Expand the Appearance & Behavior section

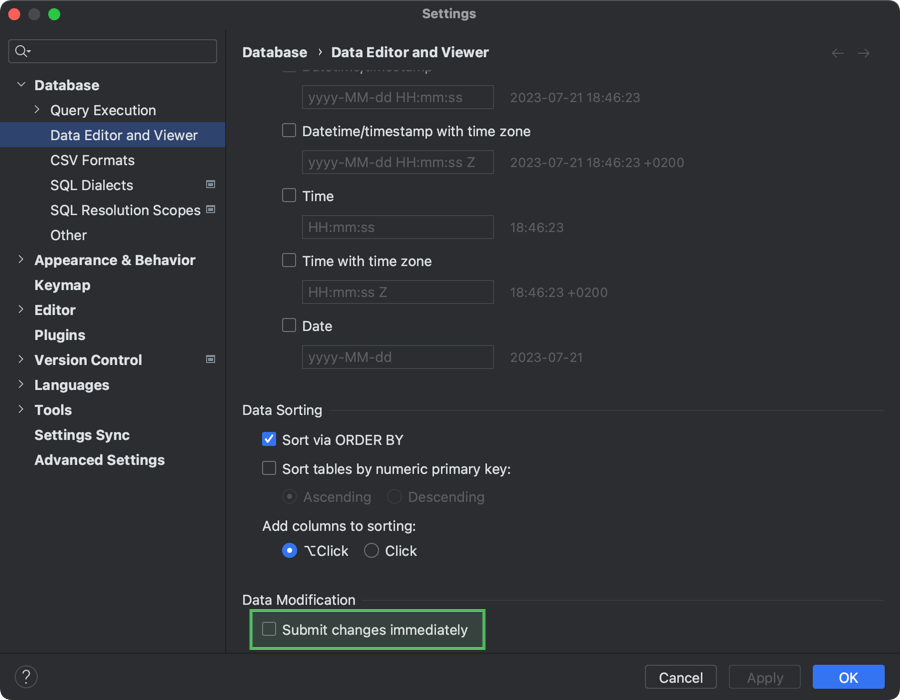[20, 260]
